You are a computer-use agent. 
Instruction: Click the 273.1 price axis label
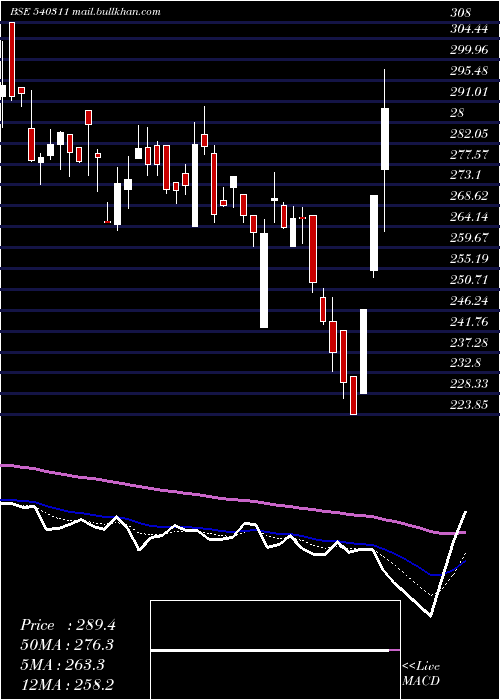465,175
